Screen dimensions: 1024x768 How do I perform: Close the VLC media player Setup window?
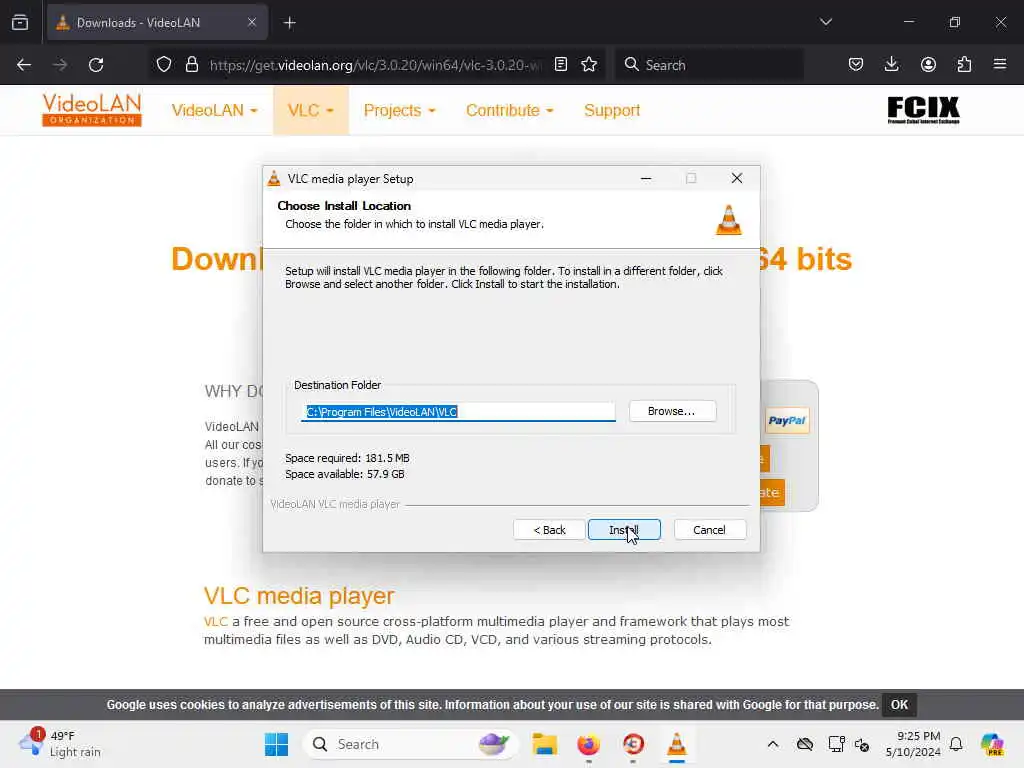pos(737,178)
